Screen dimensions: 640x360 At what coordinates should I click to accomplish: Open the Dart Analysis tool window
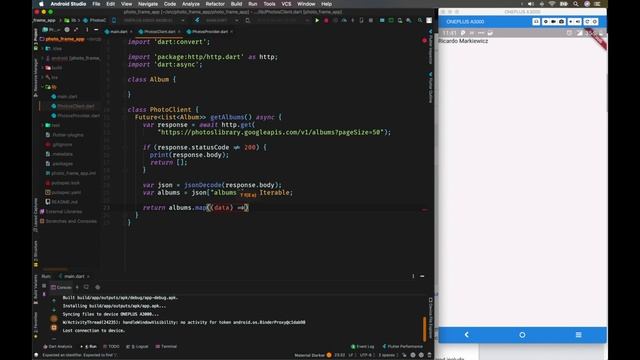pos(58,347)
